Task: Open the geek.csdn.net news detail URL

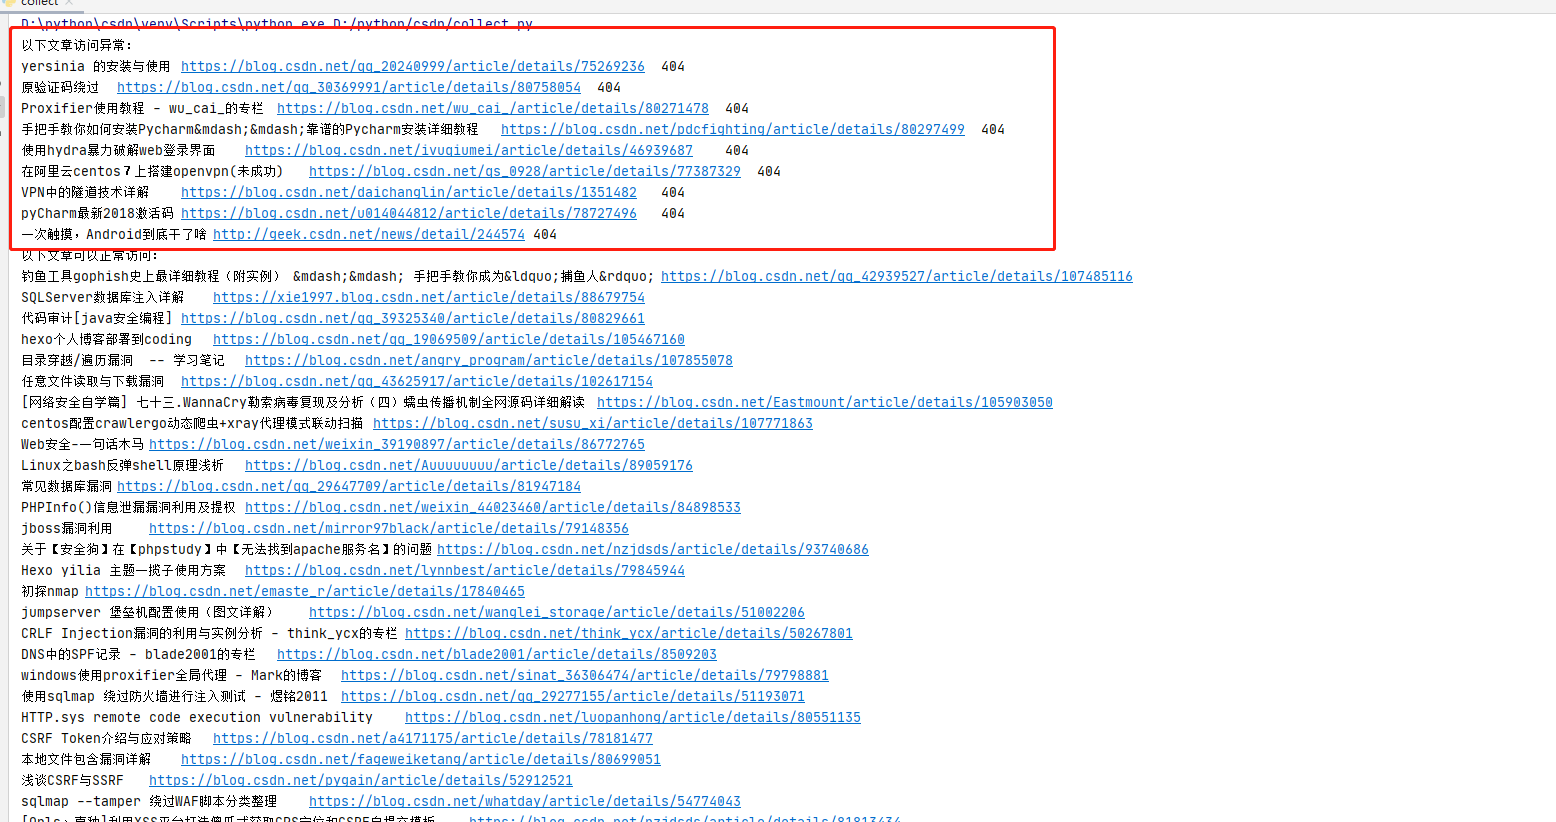Action: 369,234
